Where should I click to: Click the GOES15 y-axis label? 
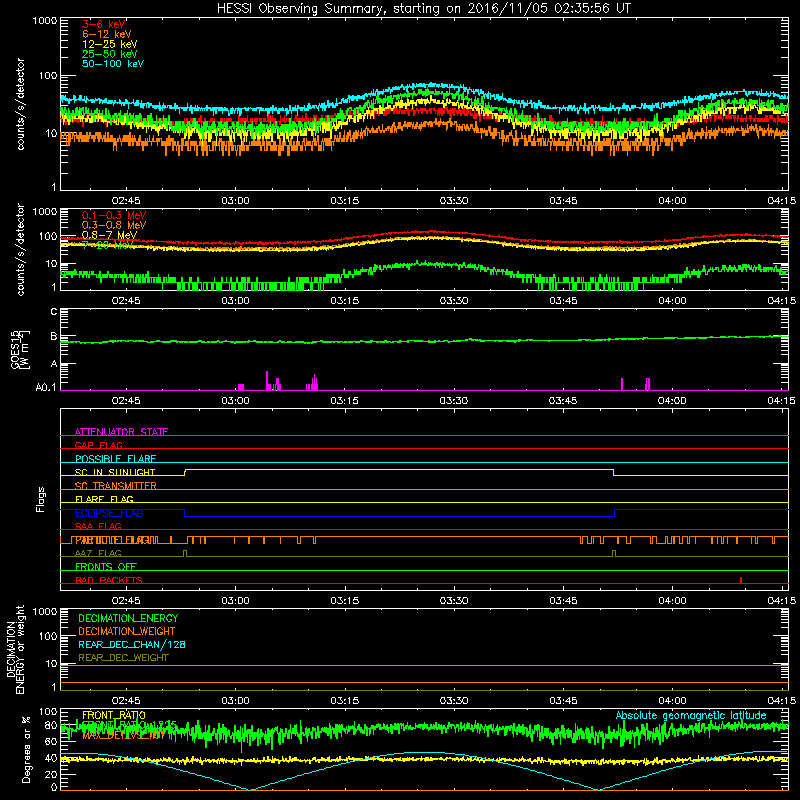(x=20, y=349)
